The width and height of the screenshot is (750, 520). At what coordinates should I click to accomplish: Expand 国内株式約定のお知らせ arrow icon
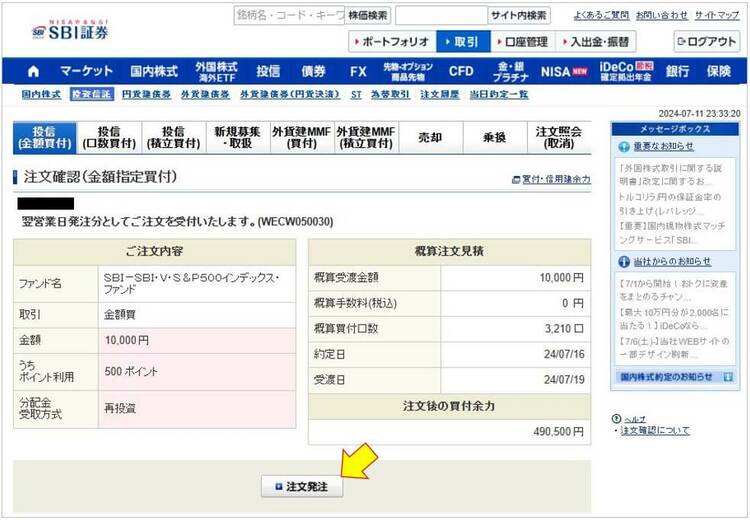click(x=728, y=377)
